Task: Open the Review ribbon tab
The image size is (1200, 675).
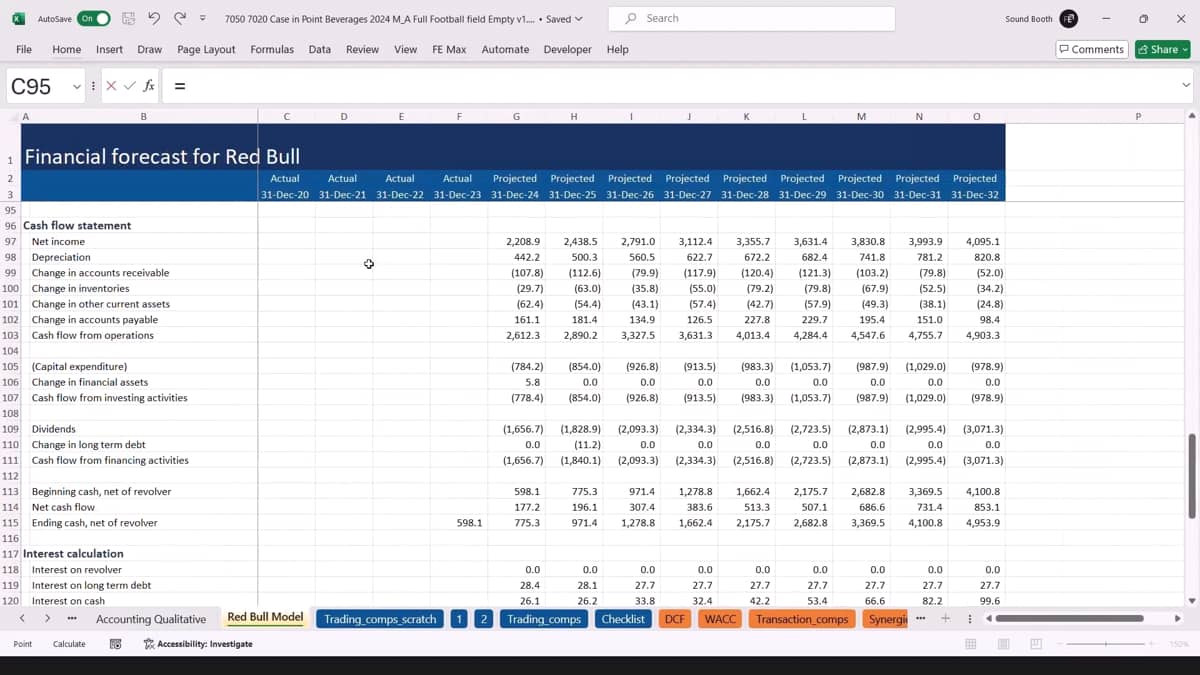Action: point(362,49)
